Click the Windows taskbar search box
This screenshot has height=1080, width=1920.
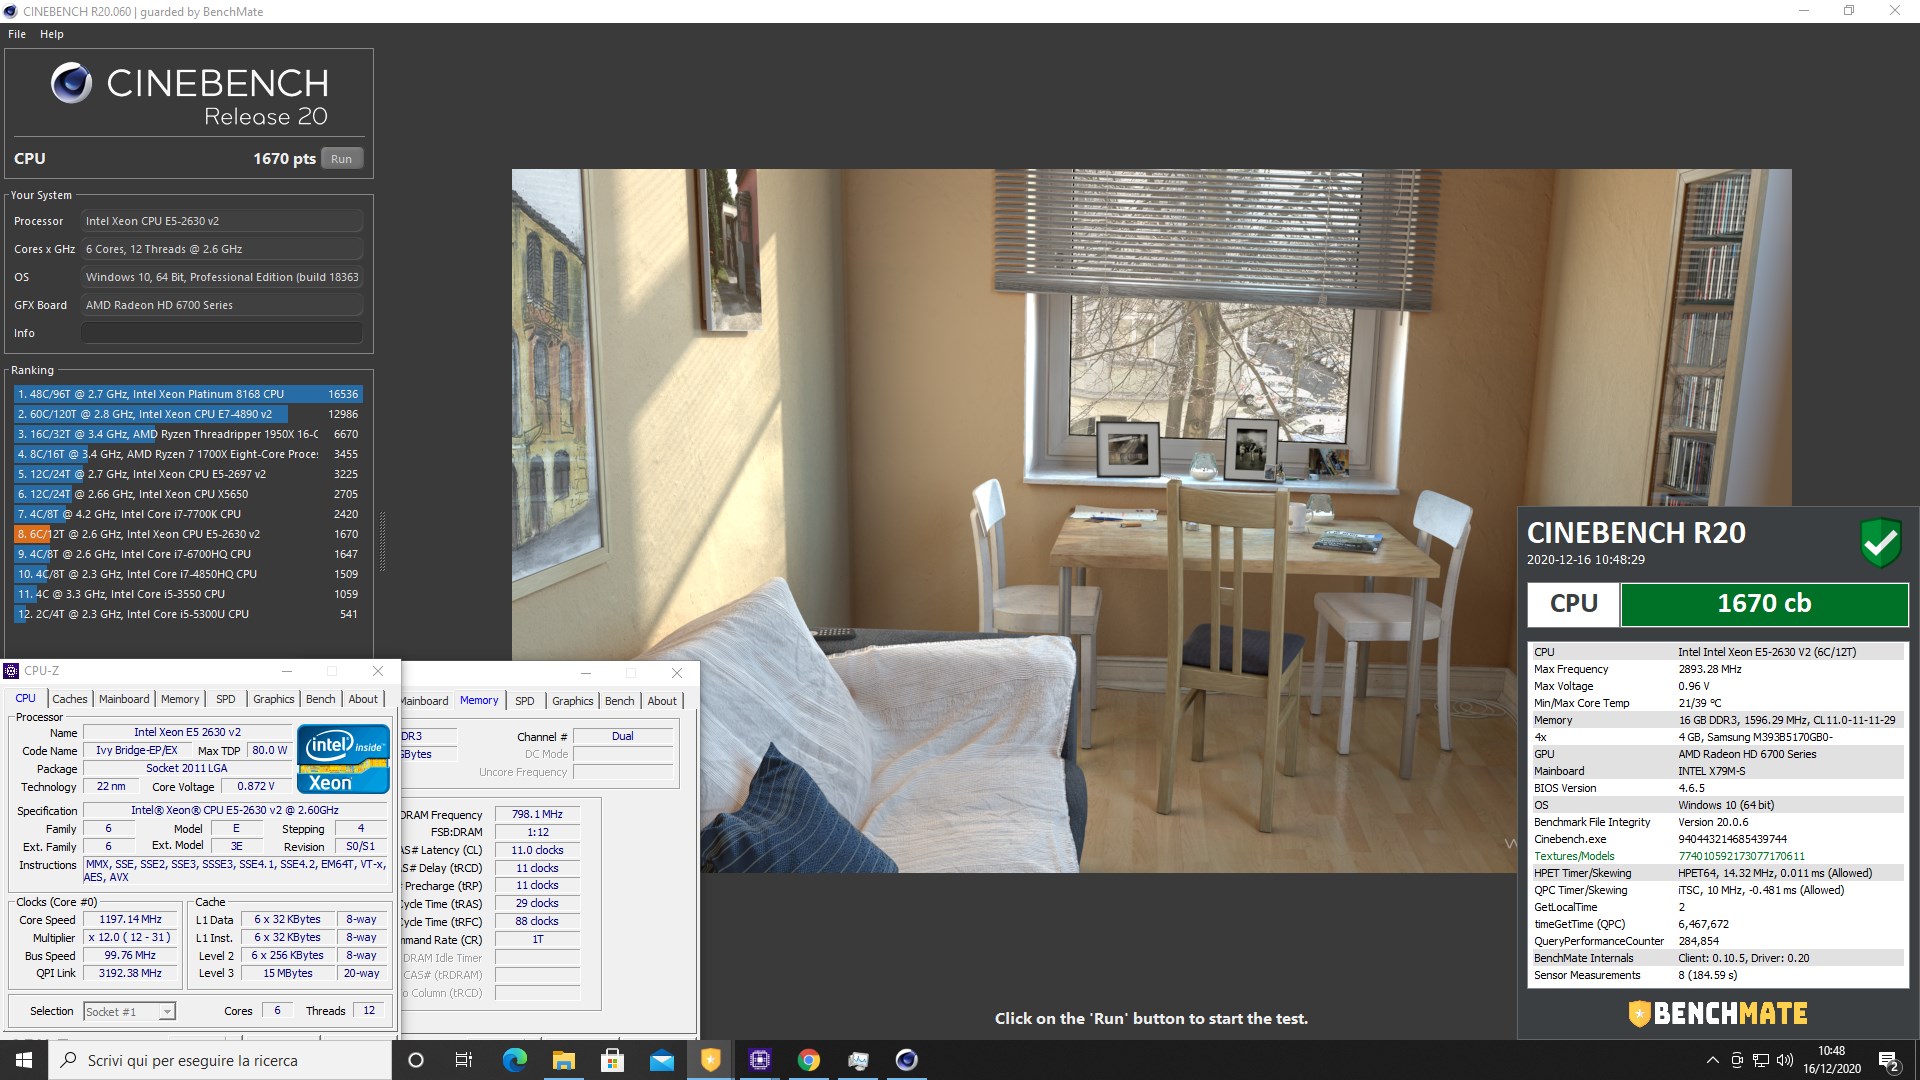220,1060
